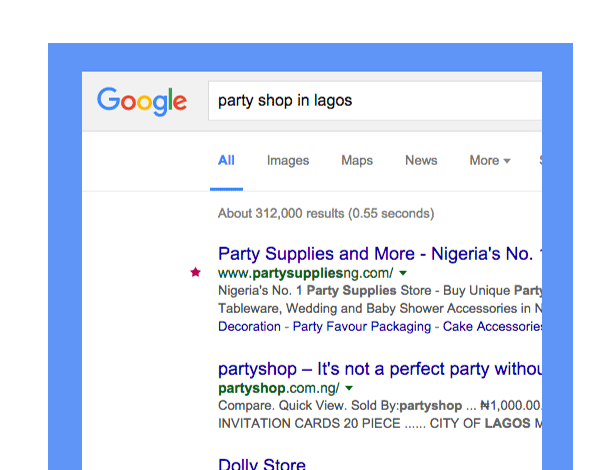This screenshot has height=470, width=615.
Task: Expand the green arrow next to partysuppliesng.com
Action: point(403,273)
